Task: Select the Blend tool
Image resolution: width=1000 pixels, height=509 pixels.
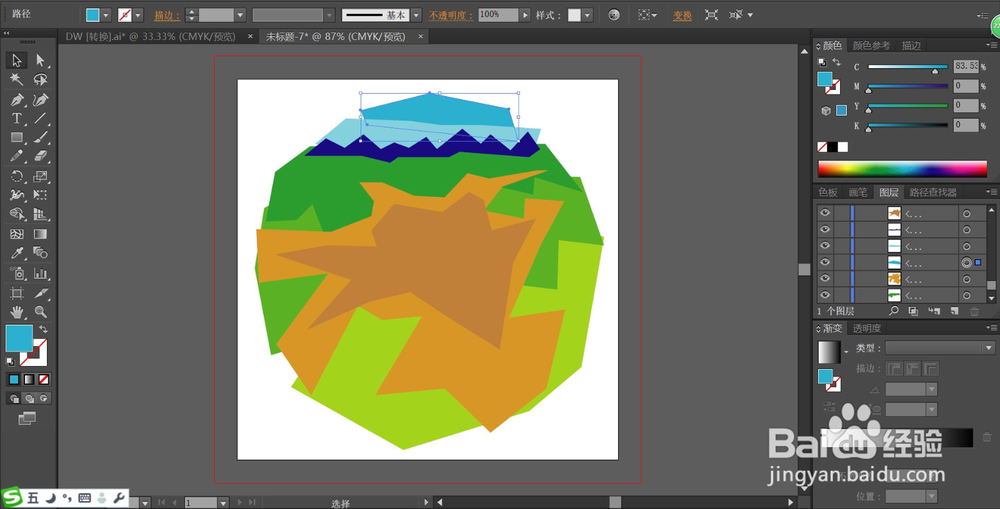Action: click(x=40, y=253)
